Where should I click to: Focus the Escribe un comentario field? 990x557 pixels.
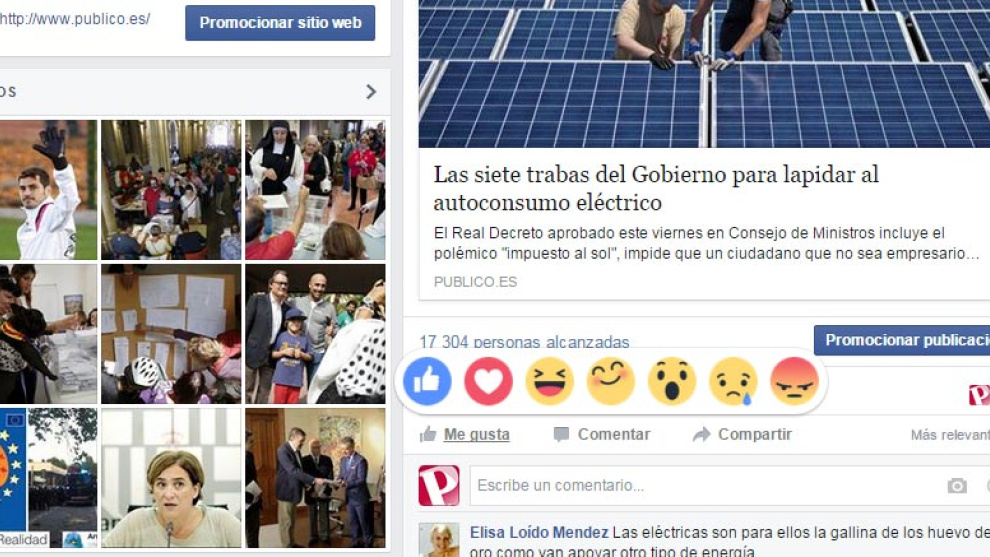707,486
